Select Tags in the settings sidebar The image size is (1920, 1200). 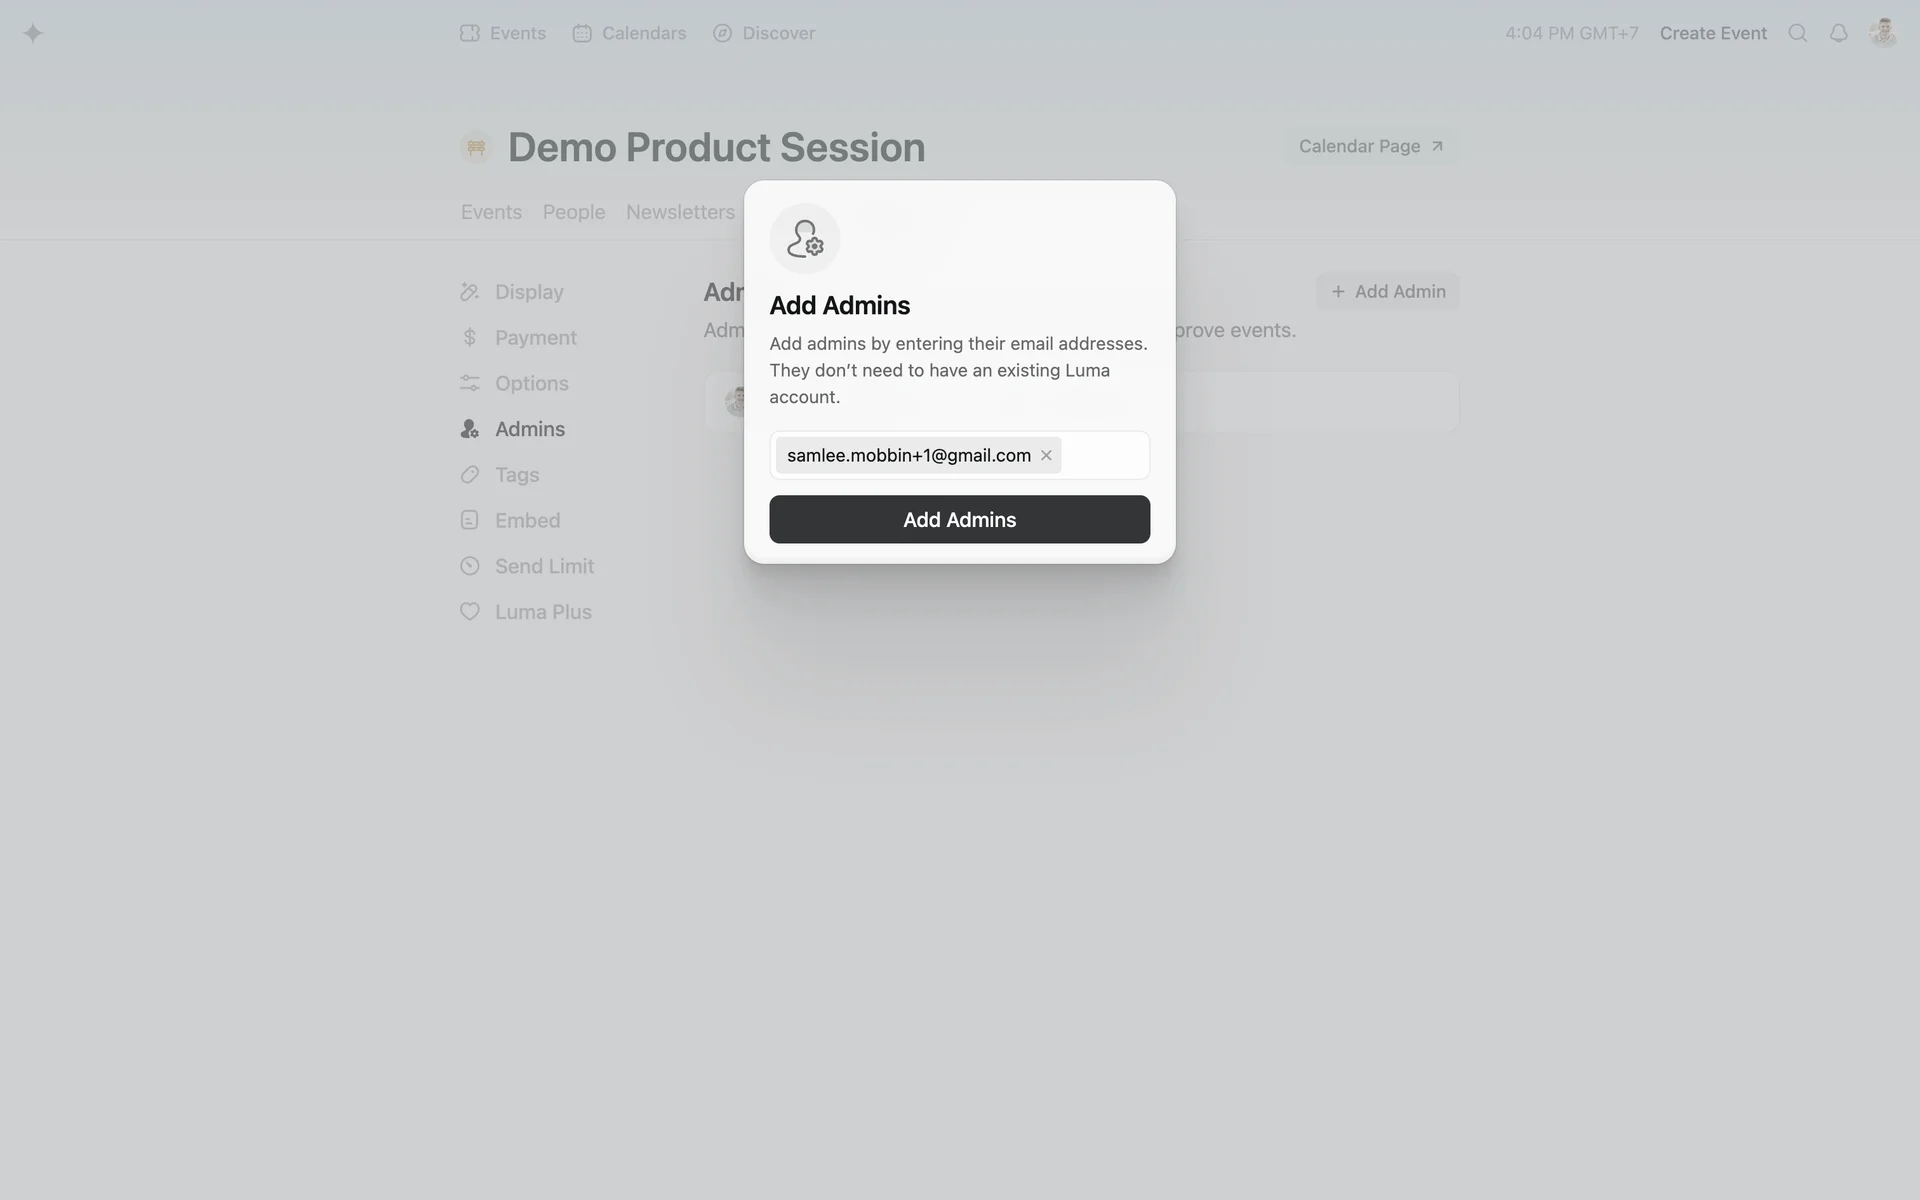[499, 475]
